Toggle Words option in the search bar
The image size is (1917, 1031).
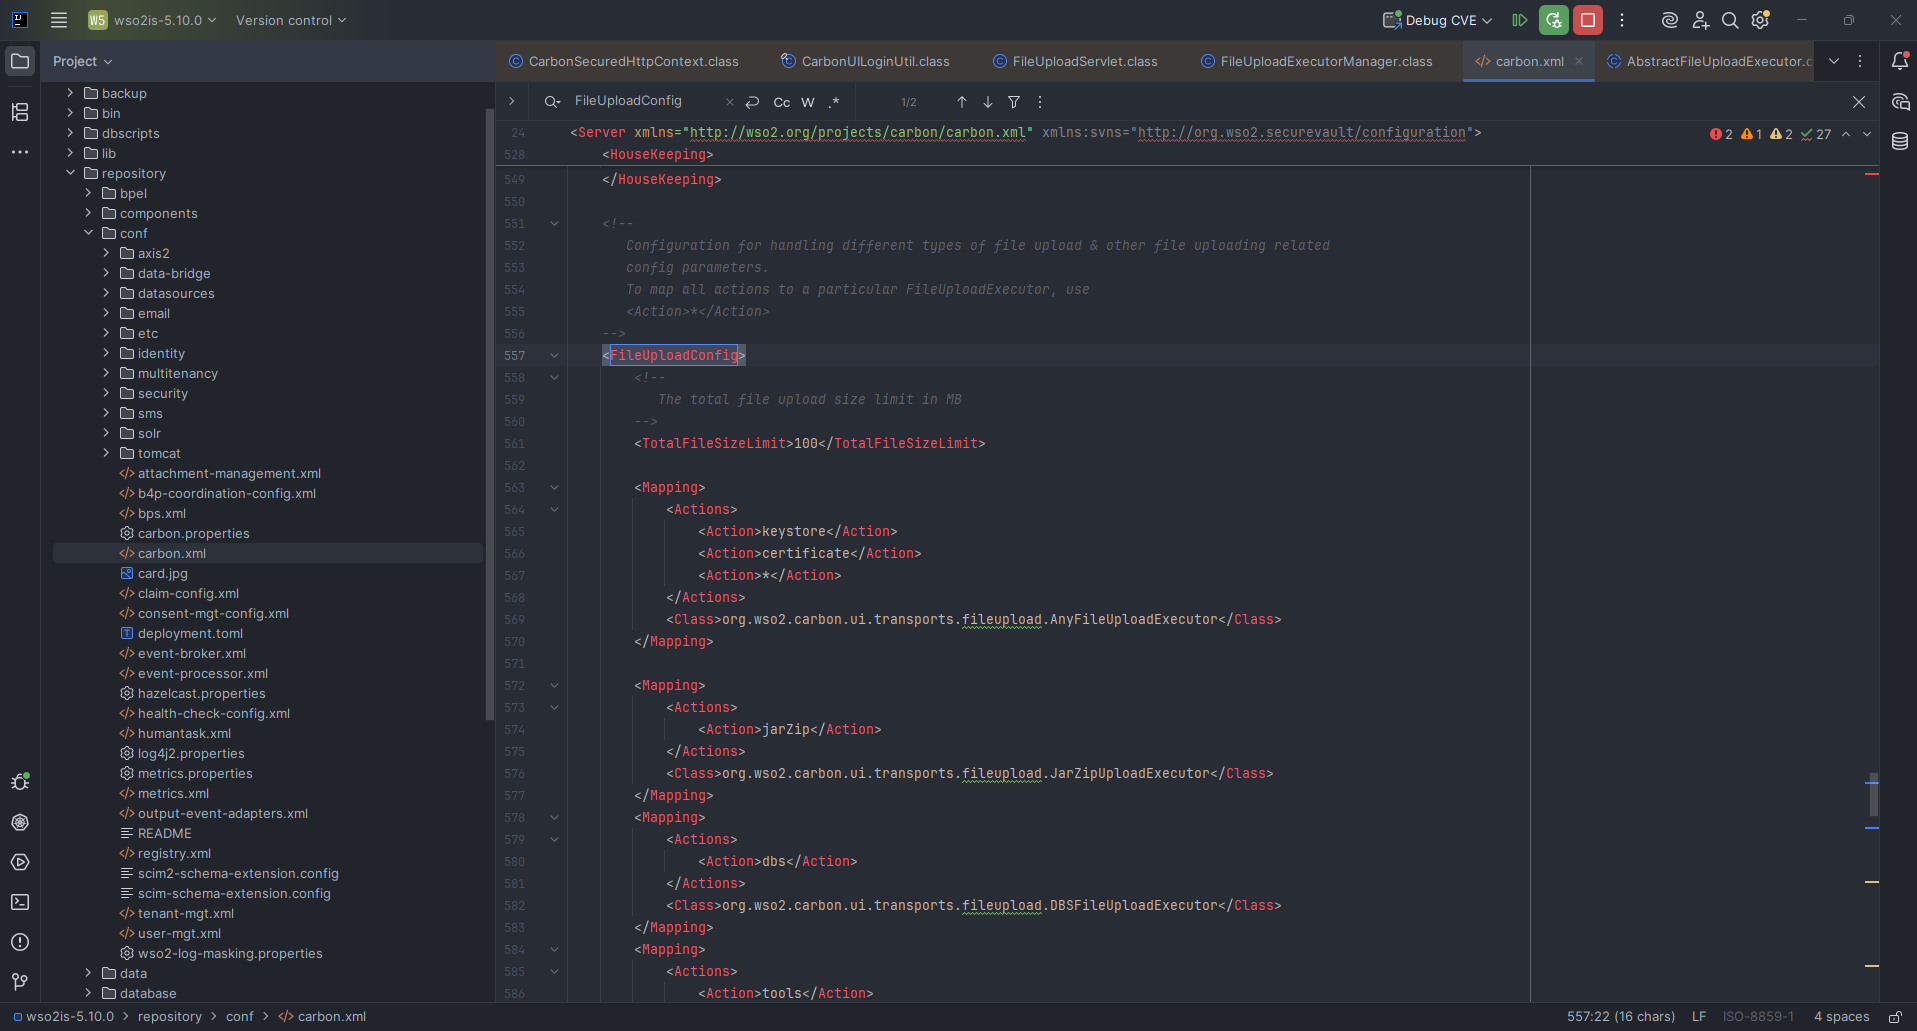click(808, 102)
